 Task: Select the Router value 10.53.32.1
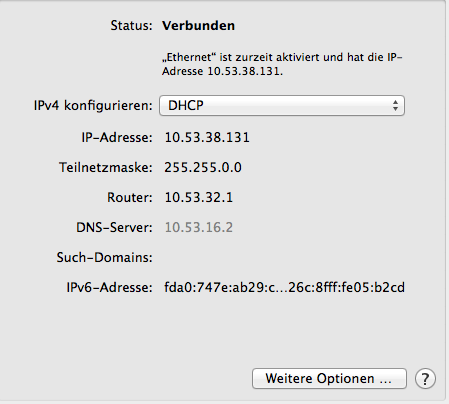199,197
